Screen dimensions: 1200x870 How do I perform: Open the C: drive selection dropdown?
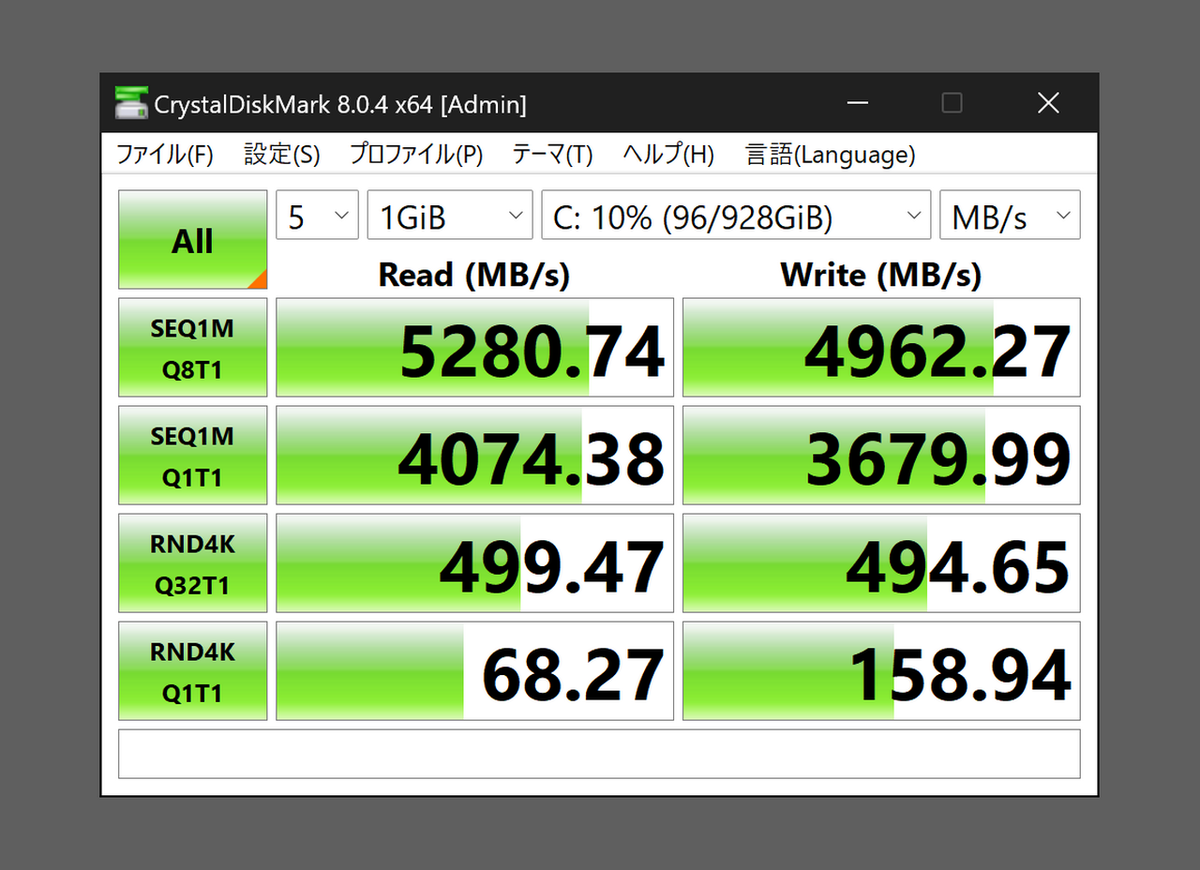tap(736, 215)
